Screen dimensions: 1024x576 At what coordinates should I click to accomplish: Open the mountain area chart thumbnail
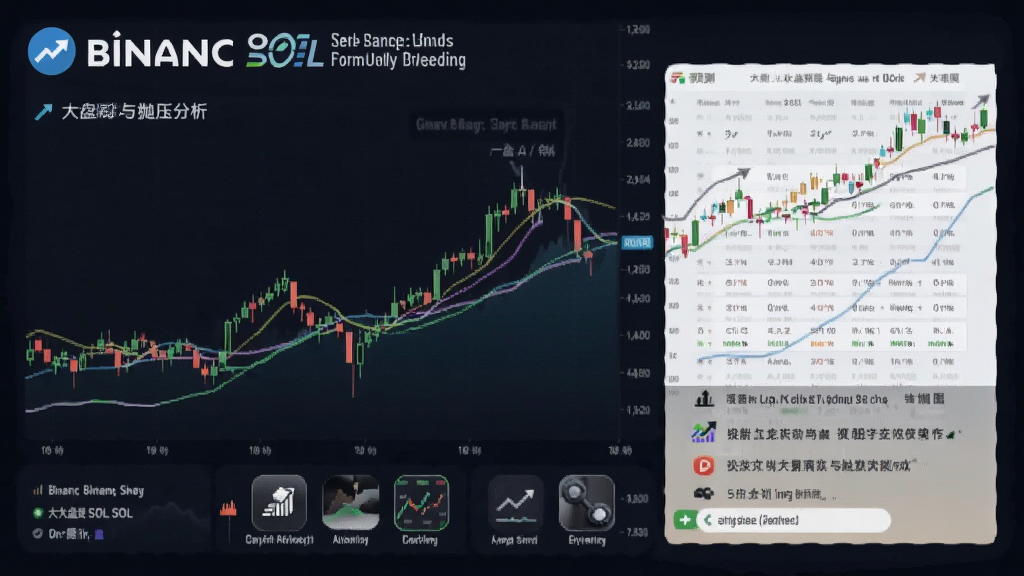351,502
